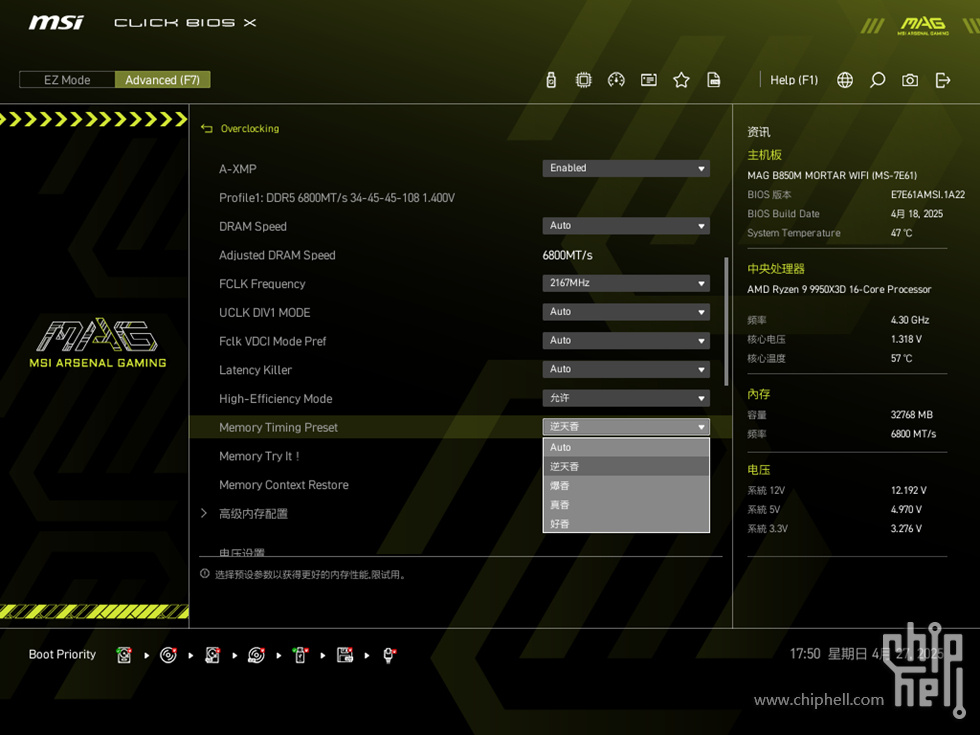The image size is (980, 735).
Task: Click the 1.318 V core voltage value
Action: (906, 339)
